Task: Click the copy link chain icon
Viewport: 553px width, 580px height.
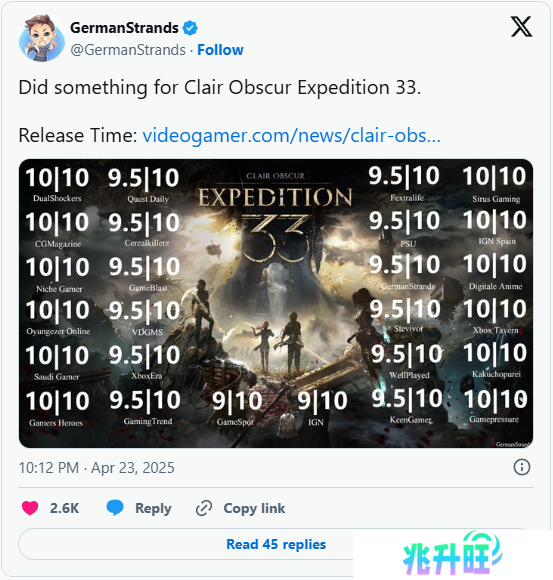Action: [x=204, y=508]
